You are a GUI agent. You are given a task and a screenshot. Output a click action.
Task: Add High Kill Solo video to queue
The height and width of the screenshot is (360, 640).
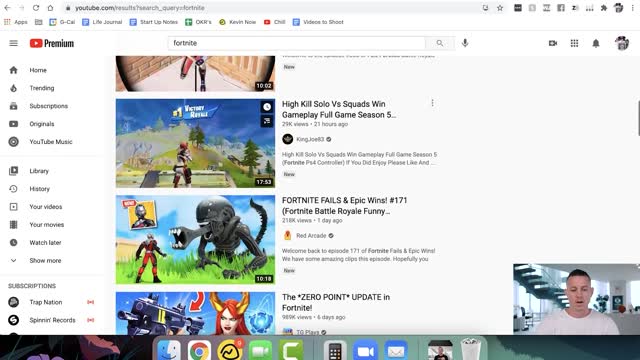point(267,121)
